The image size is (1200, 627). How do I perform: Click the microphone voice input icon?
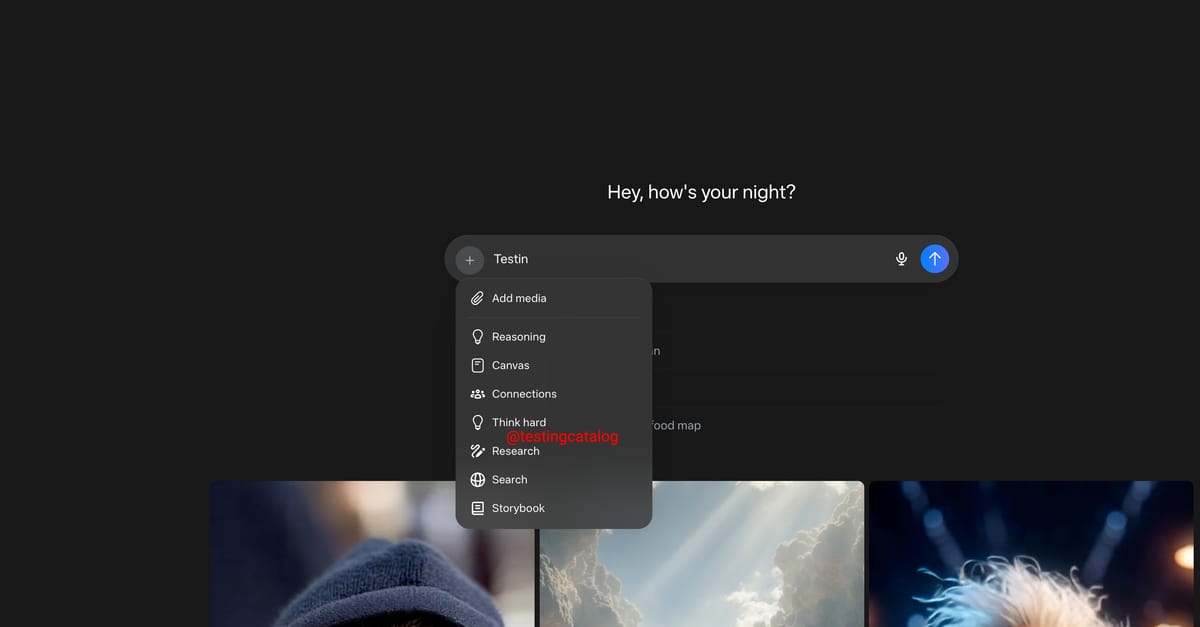(901, 259)
